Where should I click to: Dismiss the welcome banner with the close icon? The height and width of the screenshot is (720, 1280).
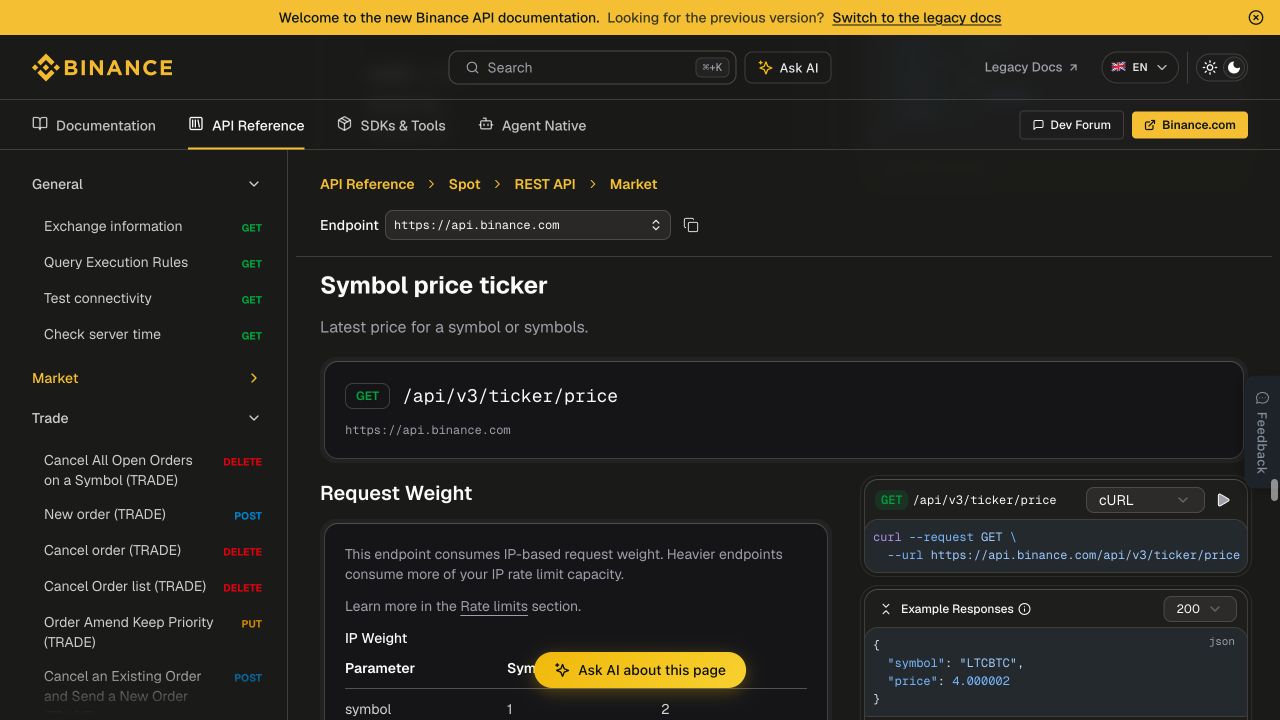click(x=1256, y=17)
